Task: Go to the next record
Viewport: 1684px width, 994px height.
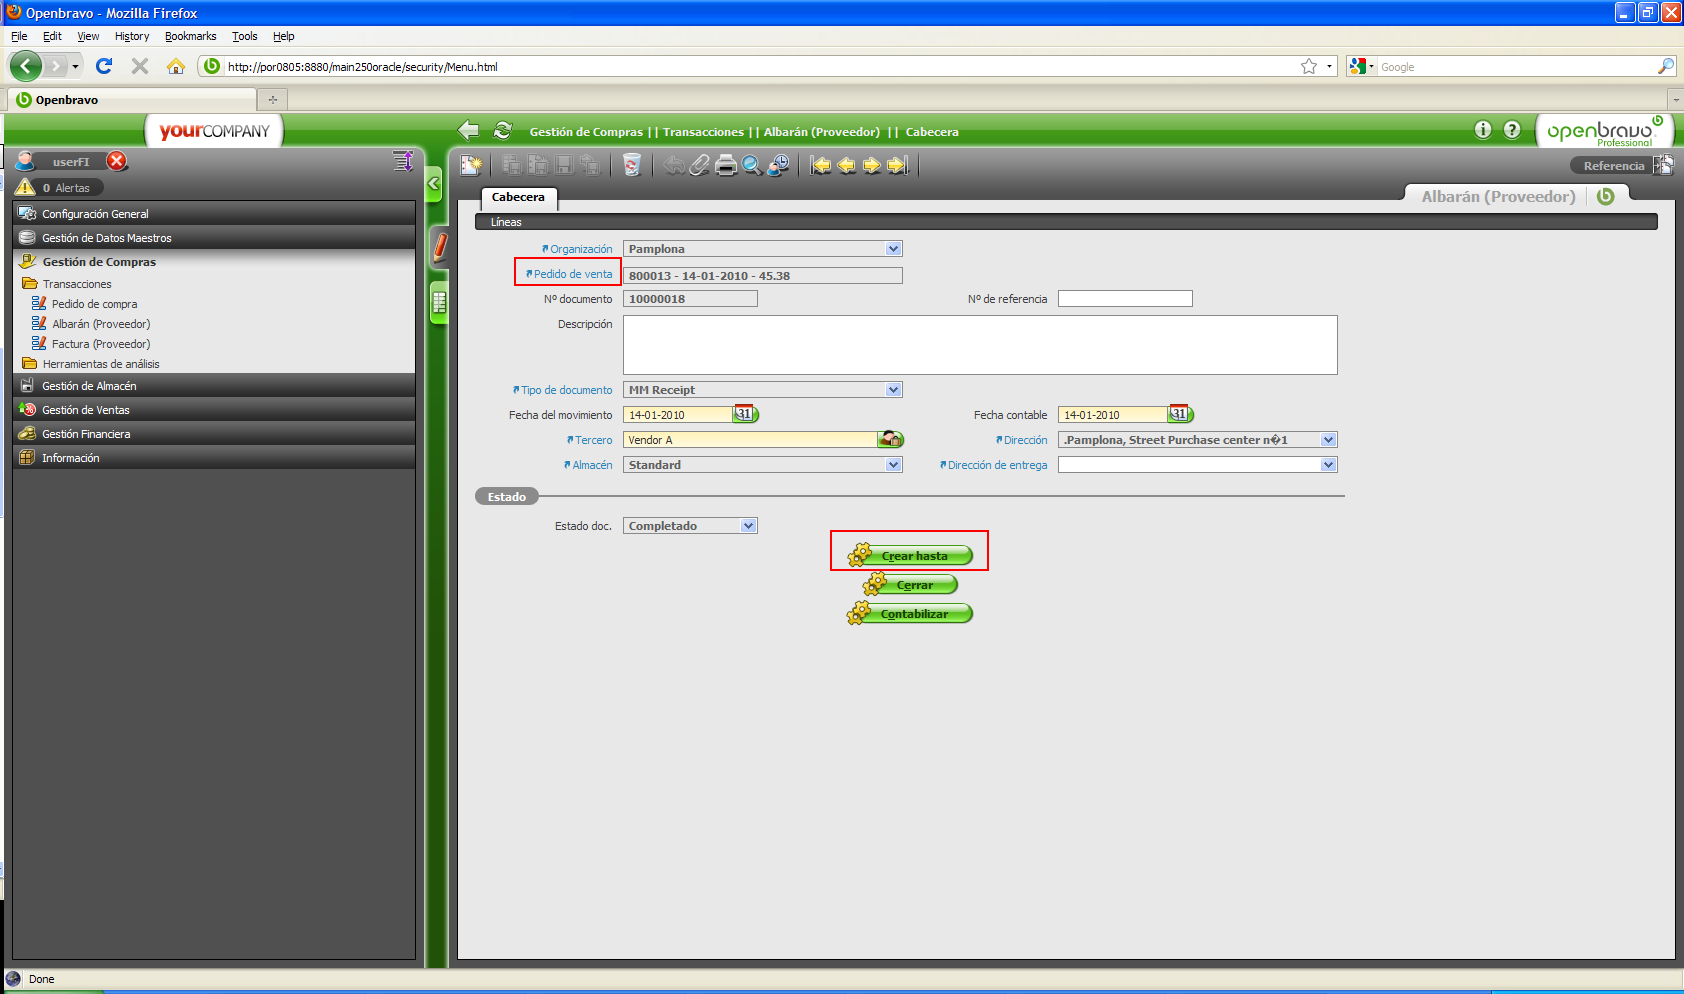Action: 872,165
